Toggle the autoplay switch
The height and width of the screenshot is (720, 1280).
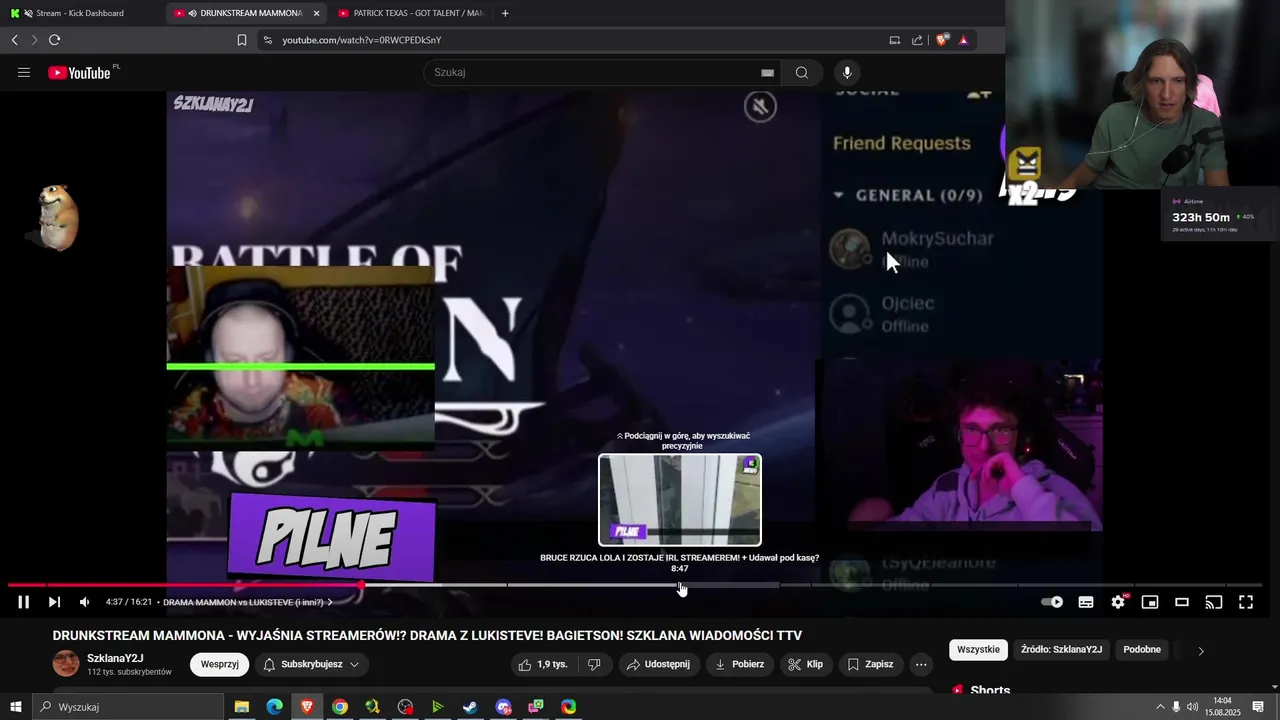[1052, 602]
